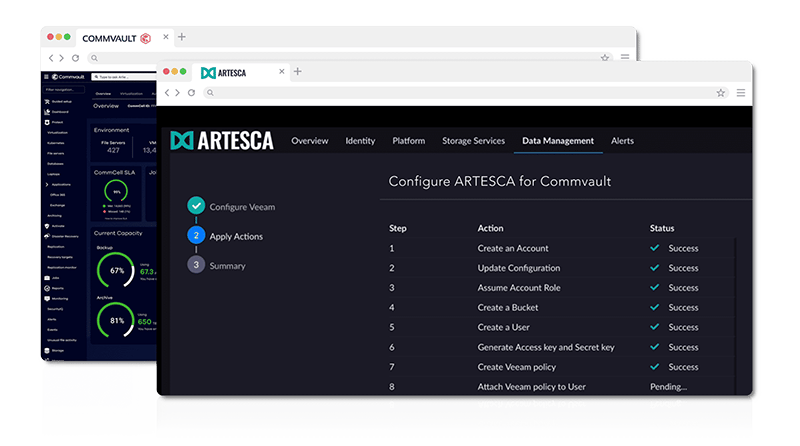Open Jobs in Commvault sidebar
Screen dimensions: 800x446
[52, 278]
